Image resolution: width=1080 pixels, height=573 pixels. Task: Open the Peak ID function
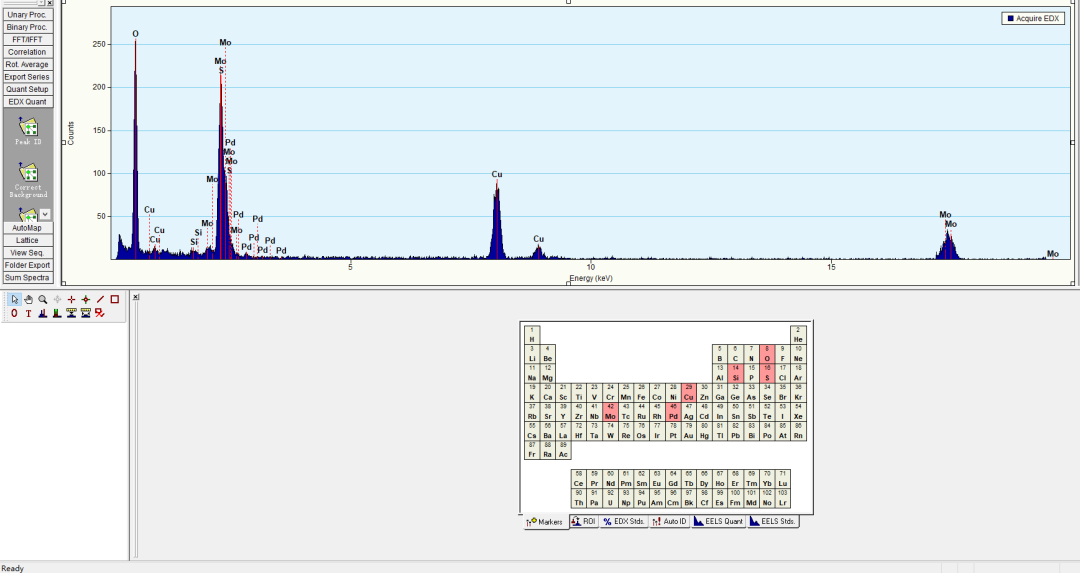click(x=28, y=131)
